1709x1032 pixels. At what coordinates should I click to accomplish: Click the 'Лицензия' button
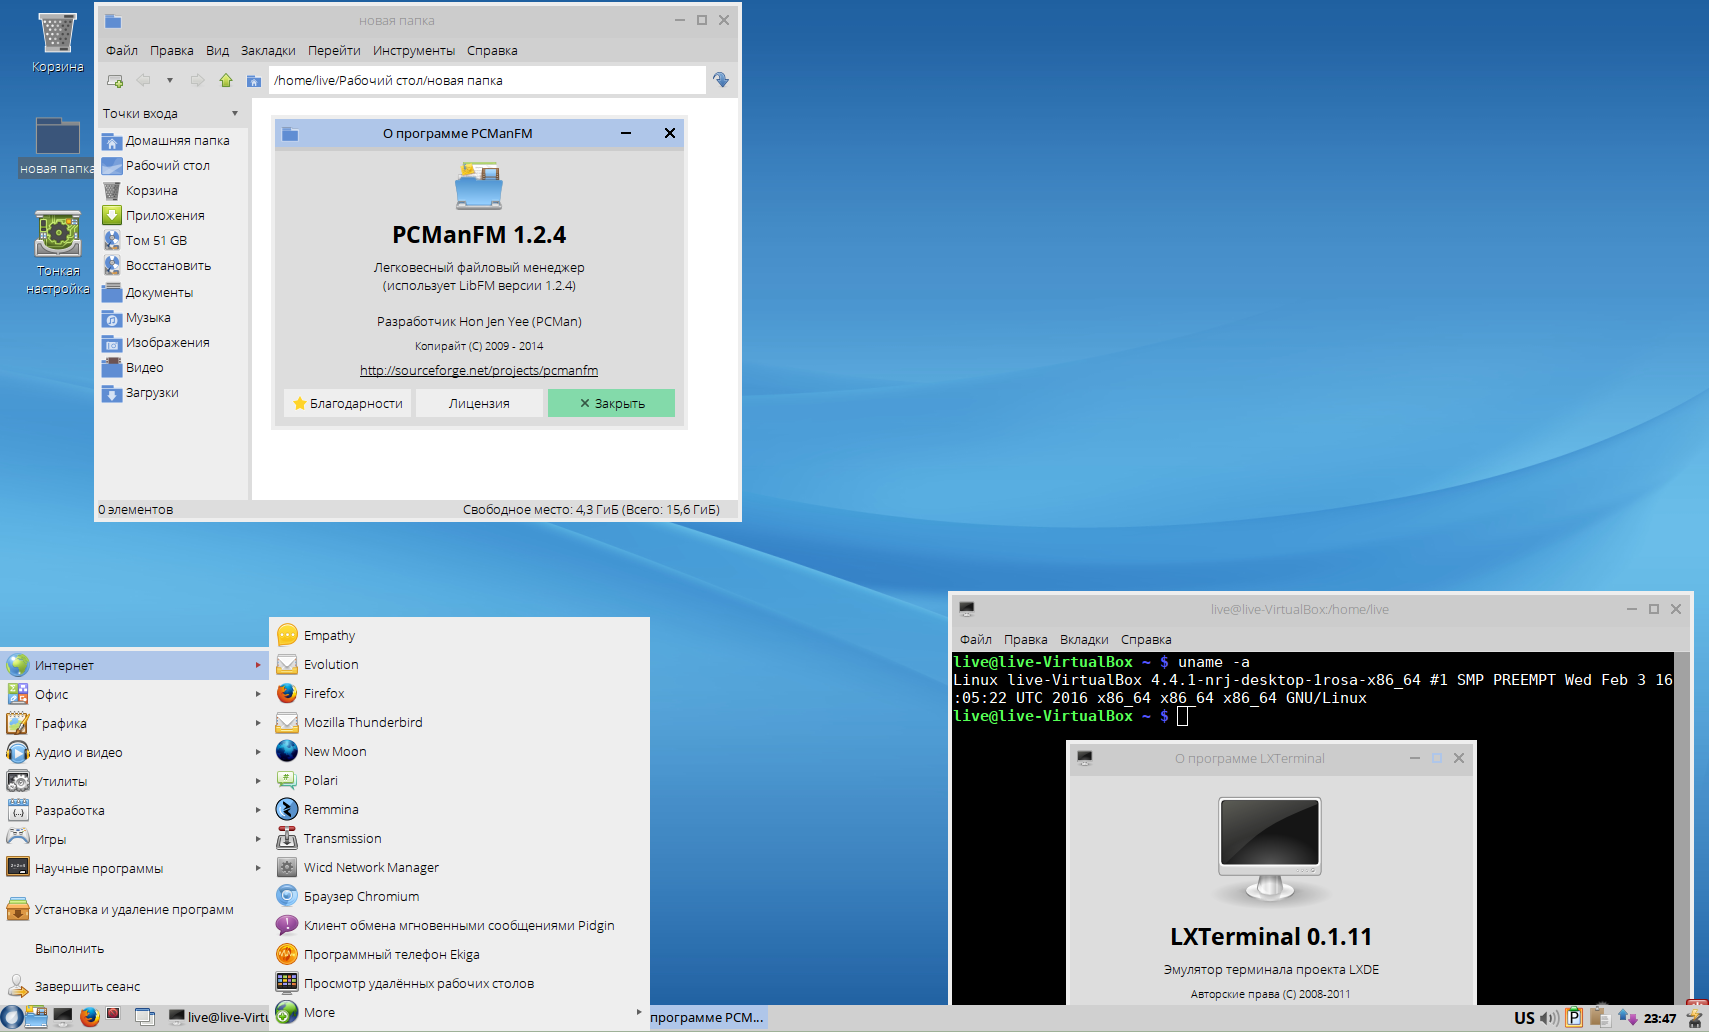click(x=479, y=403)
